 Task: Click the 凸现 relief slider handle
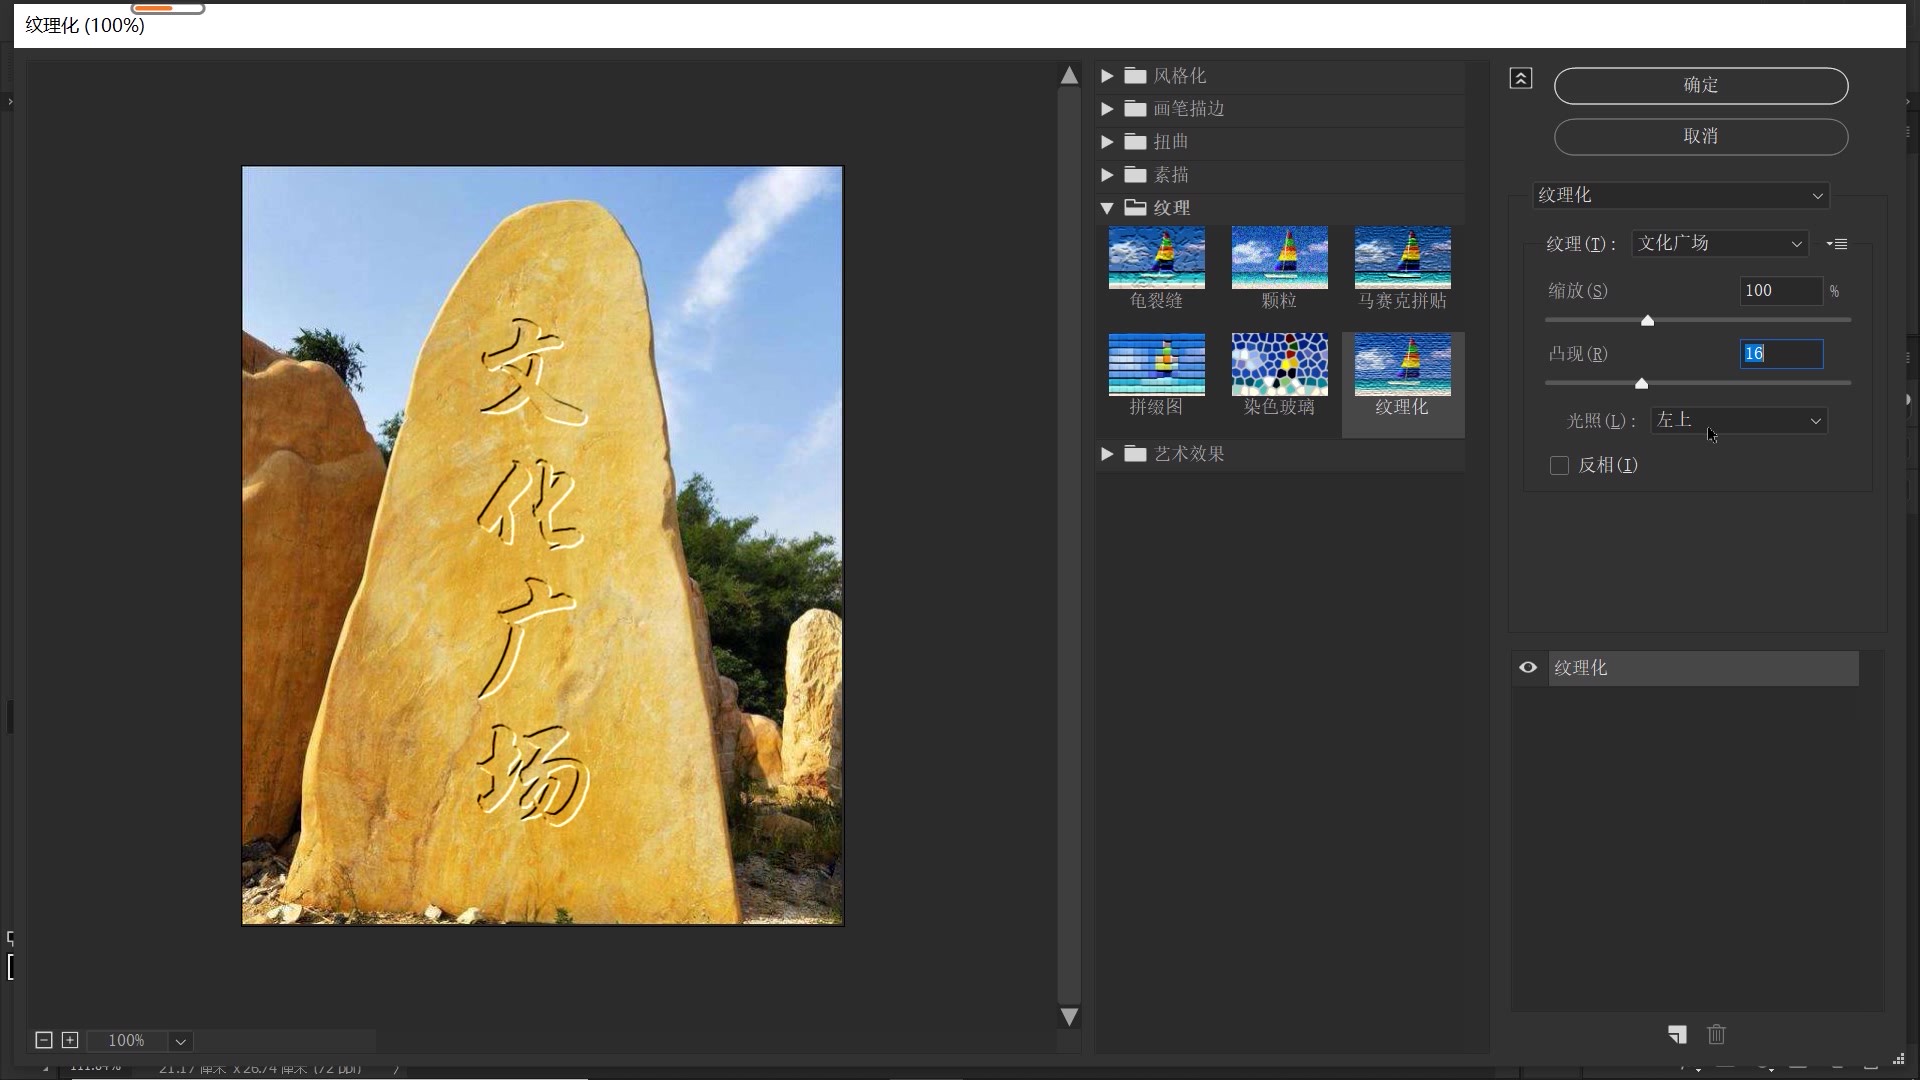[x=1641, y=384]
